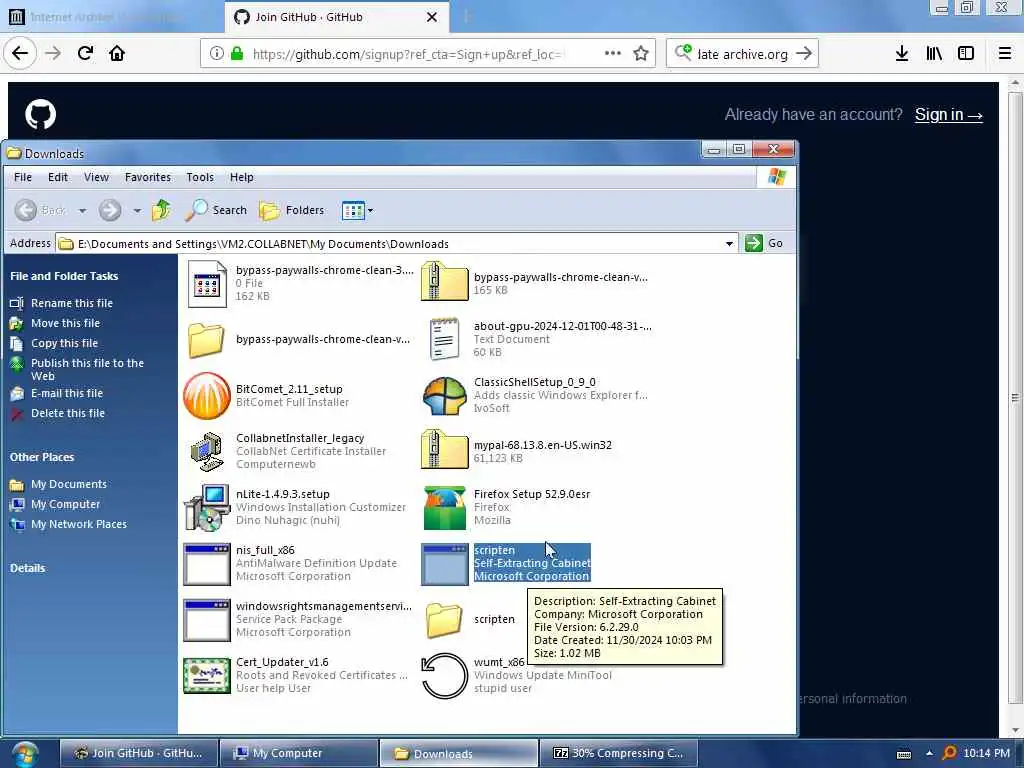
Task: Expand the Address bar dropdown arrow
Action: coord(729,244)
